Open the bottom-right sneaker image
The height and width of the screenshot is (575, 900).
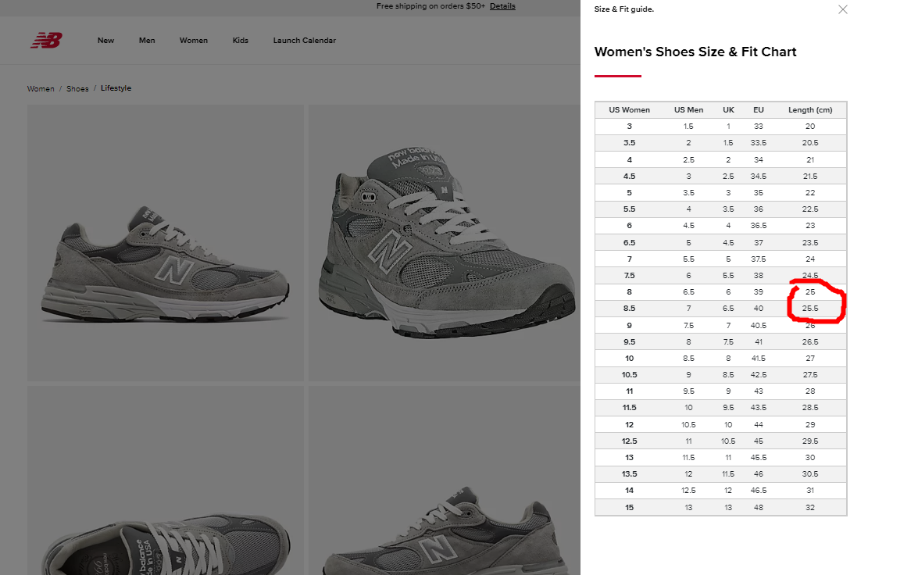pyautogui.click(x=444, y=480)
